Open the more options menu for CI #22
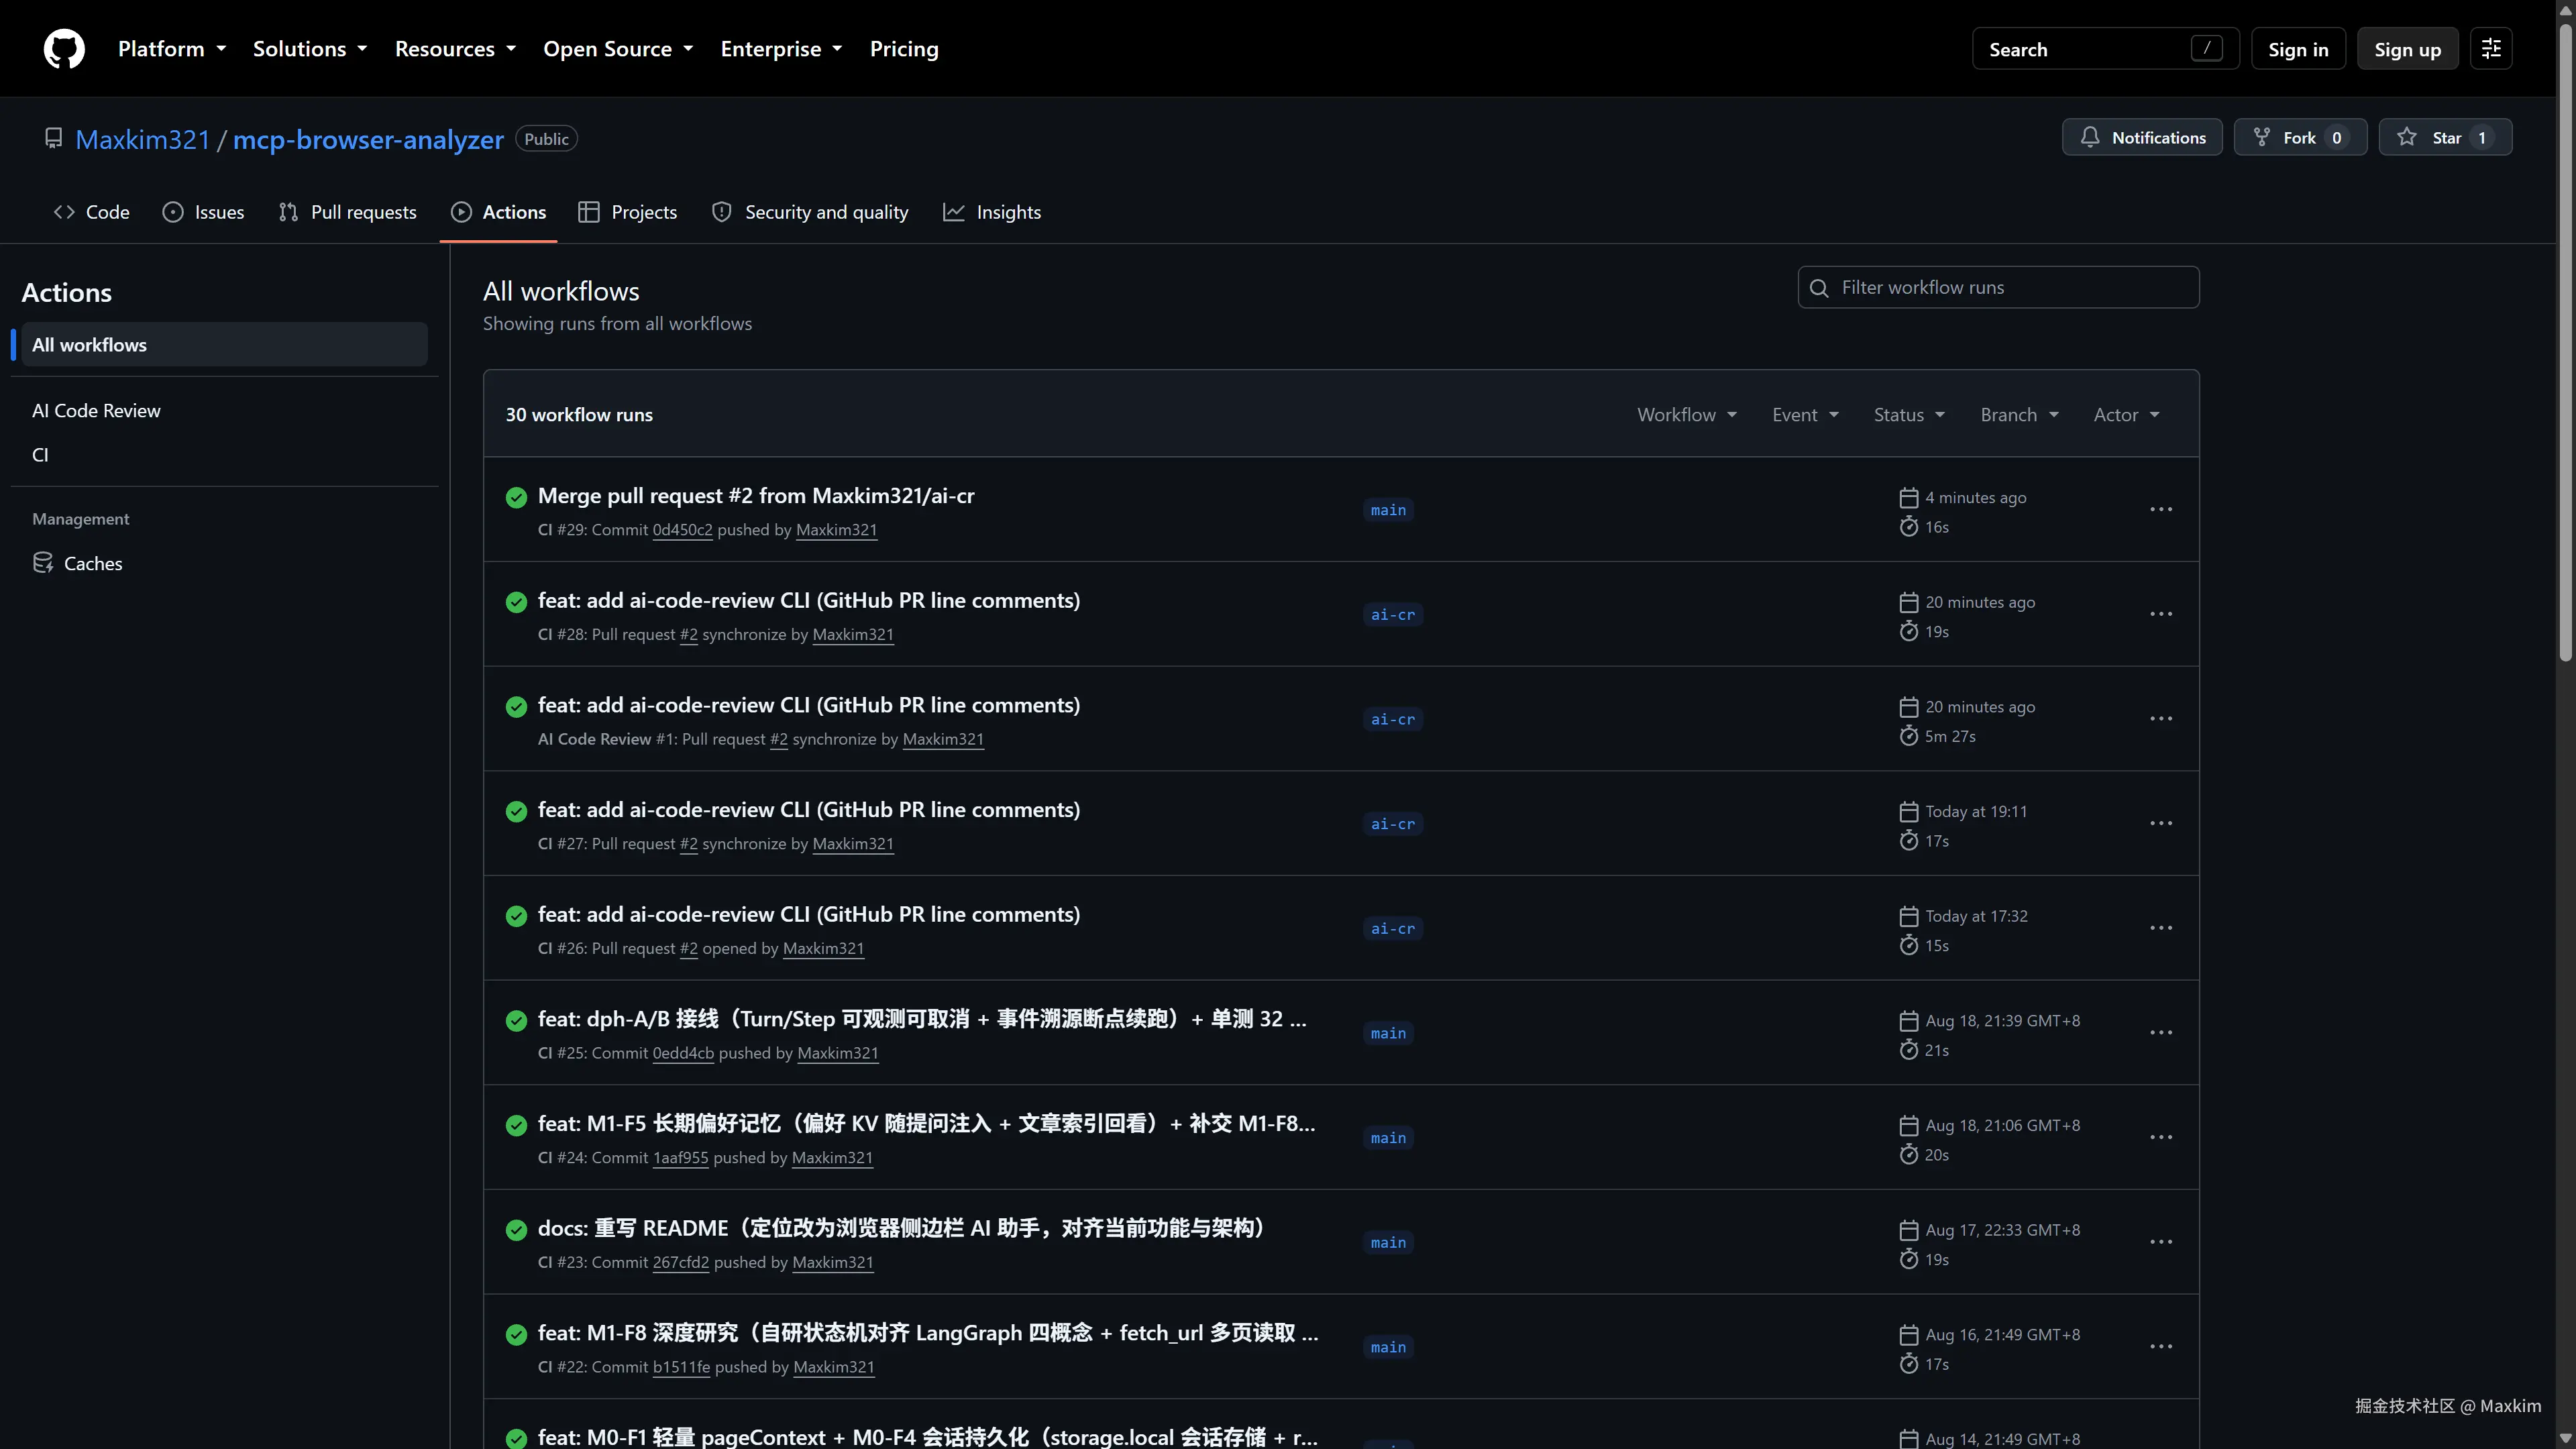This screenshot has height=1449, width=2576. pyautogui.click(x=2161, y=1346)
